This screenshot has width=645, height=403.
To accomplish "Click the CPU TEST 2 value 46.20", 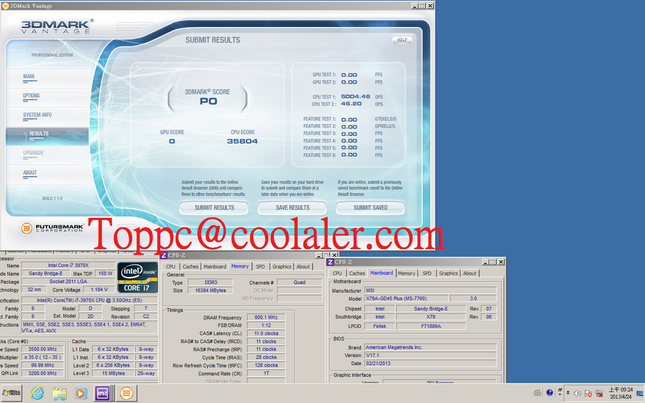I will 351,104.
